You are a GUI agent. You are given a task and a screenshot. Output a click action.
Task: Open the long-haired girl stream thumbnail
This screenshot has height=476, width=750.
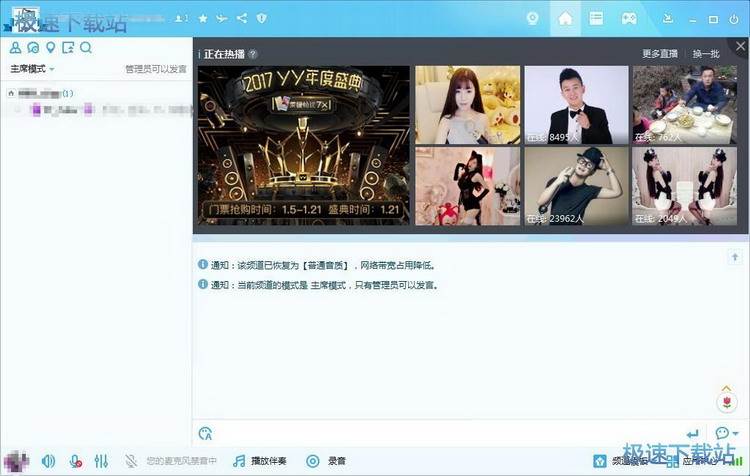pos(467,105)
